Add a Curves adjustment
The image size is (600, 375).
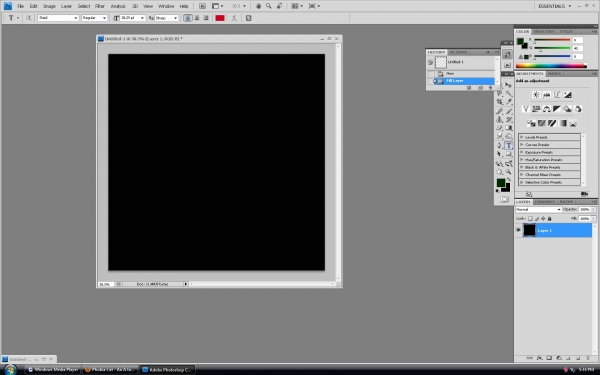tap(557, 95)
